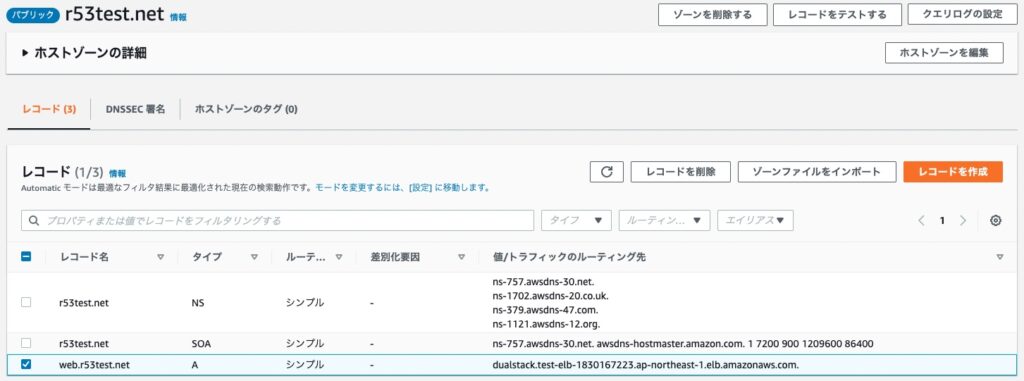This screenshot has width=1024, height=381.
Task: Sort by 差別化要因 column arrow
Action: (462, 257)
